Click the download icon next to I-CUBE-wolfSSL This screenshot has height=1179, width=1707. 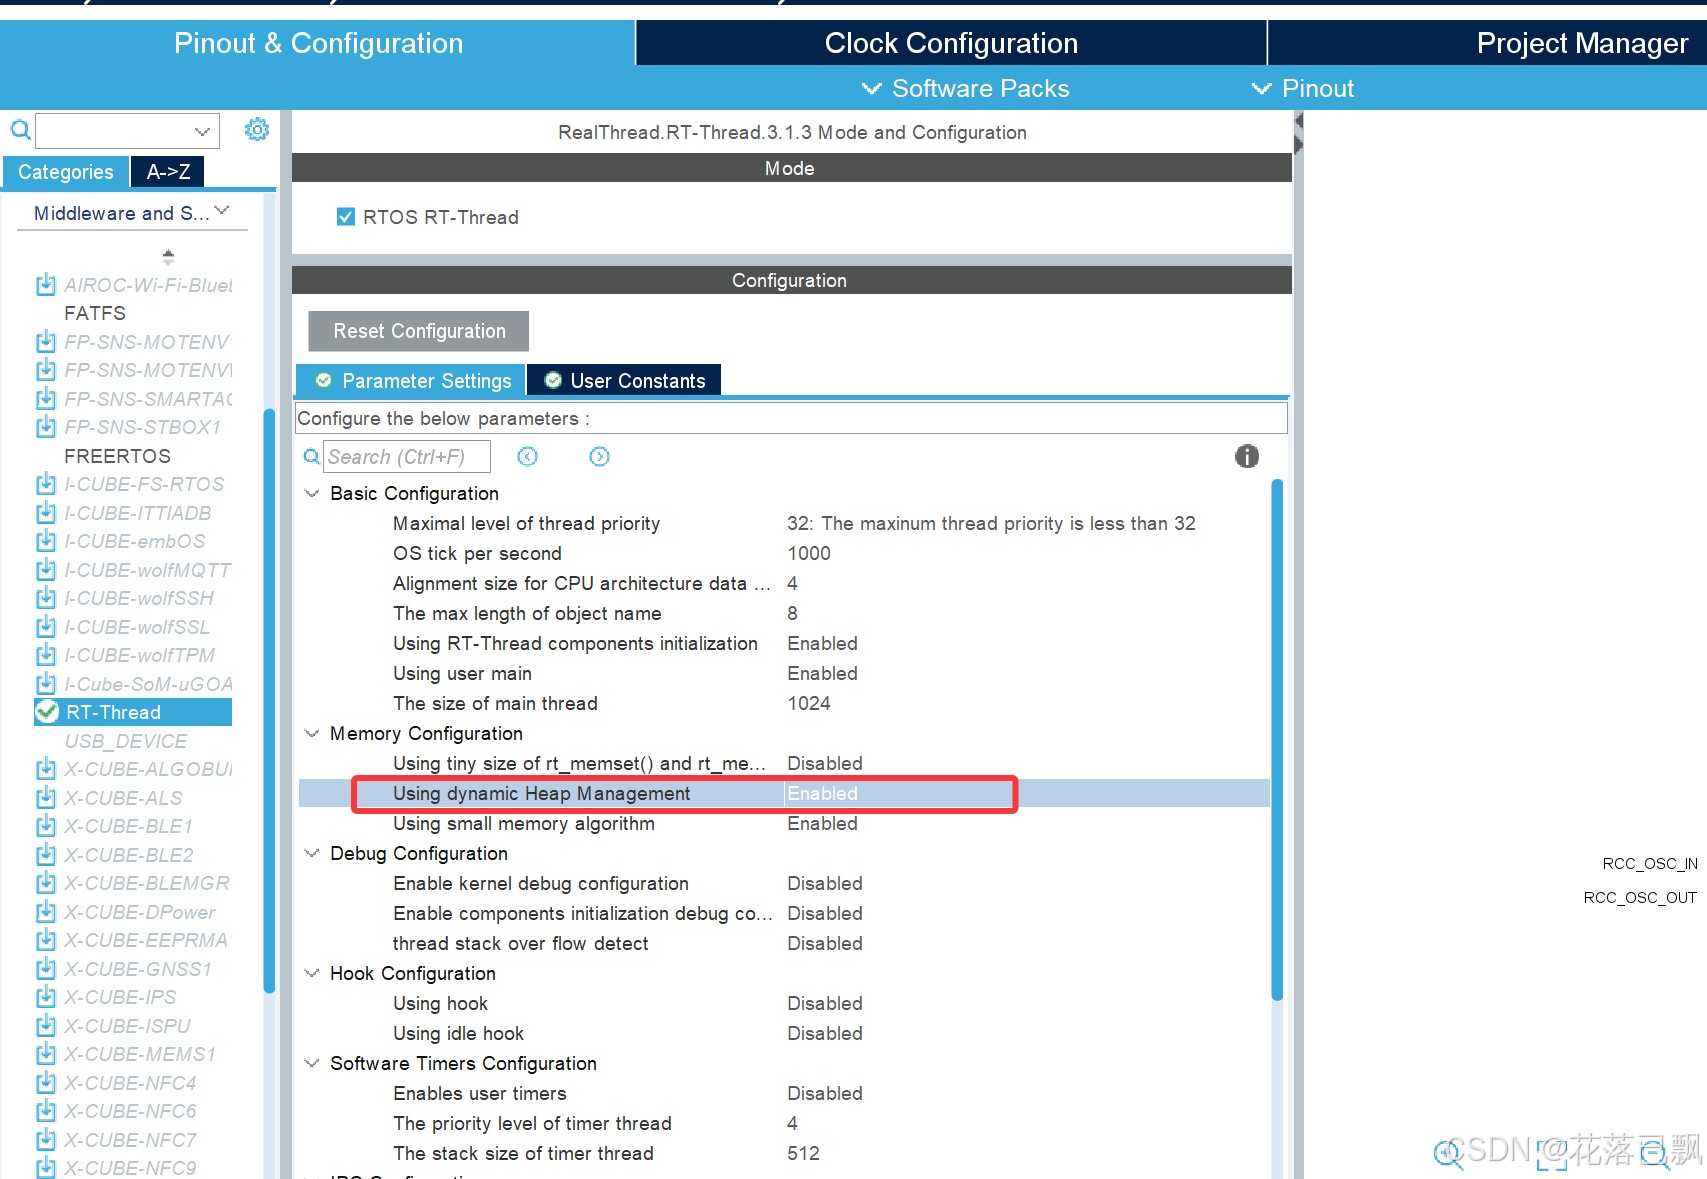click(x=46, y=627)
